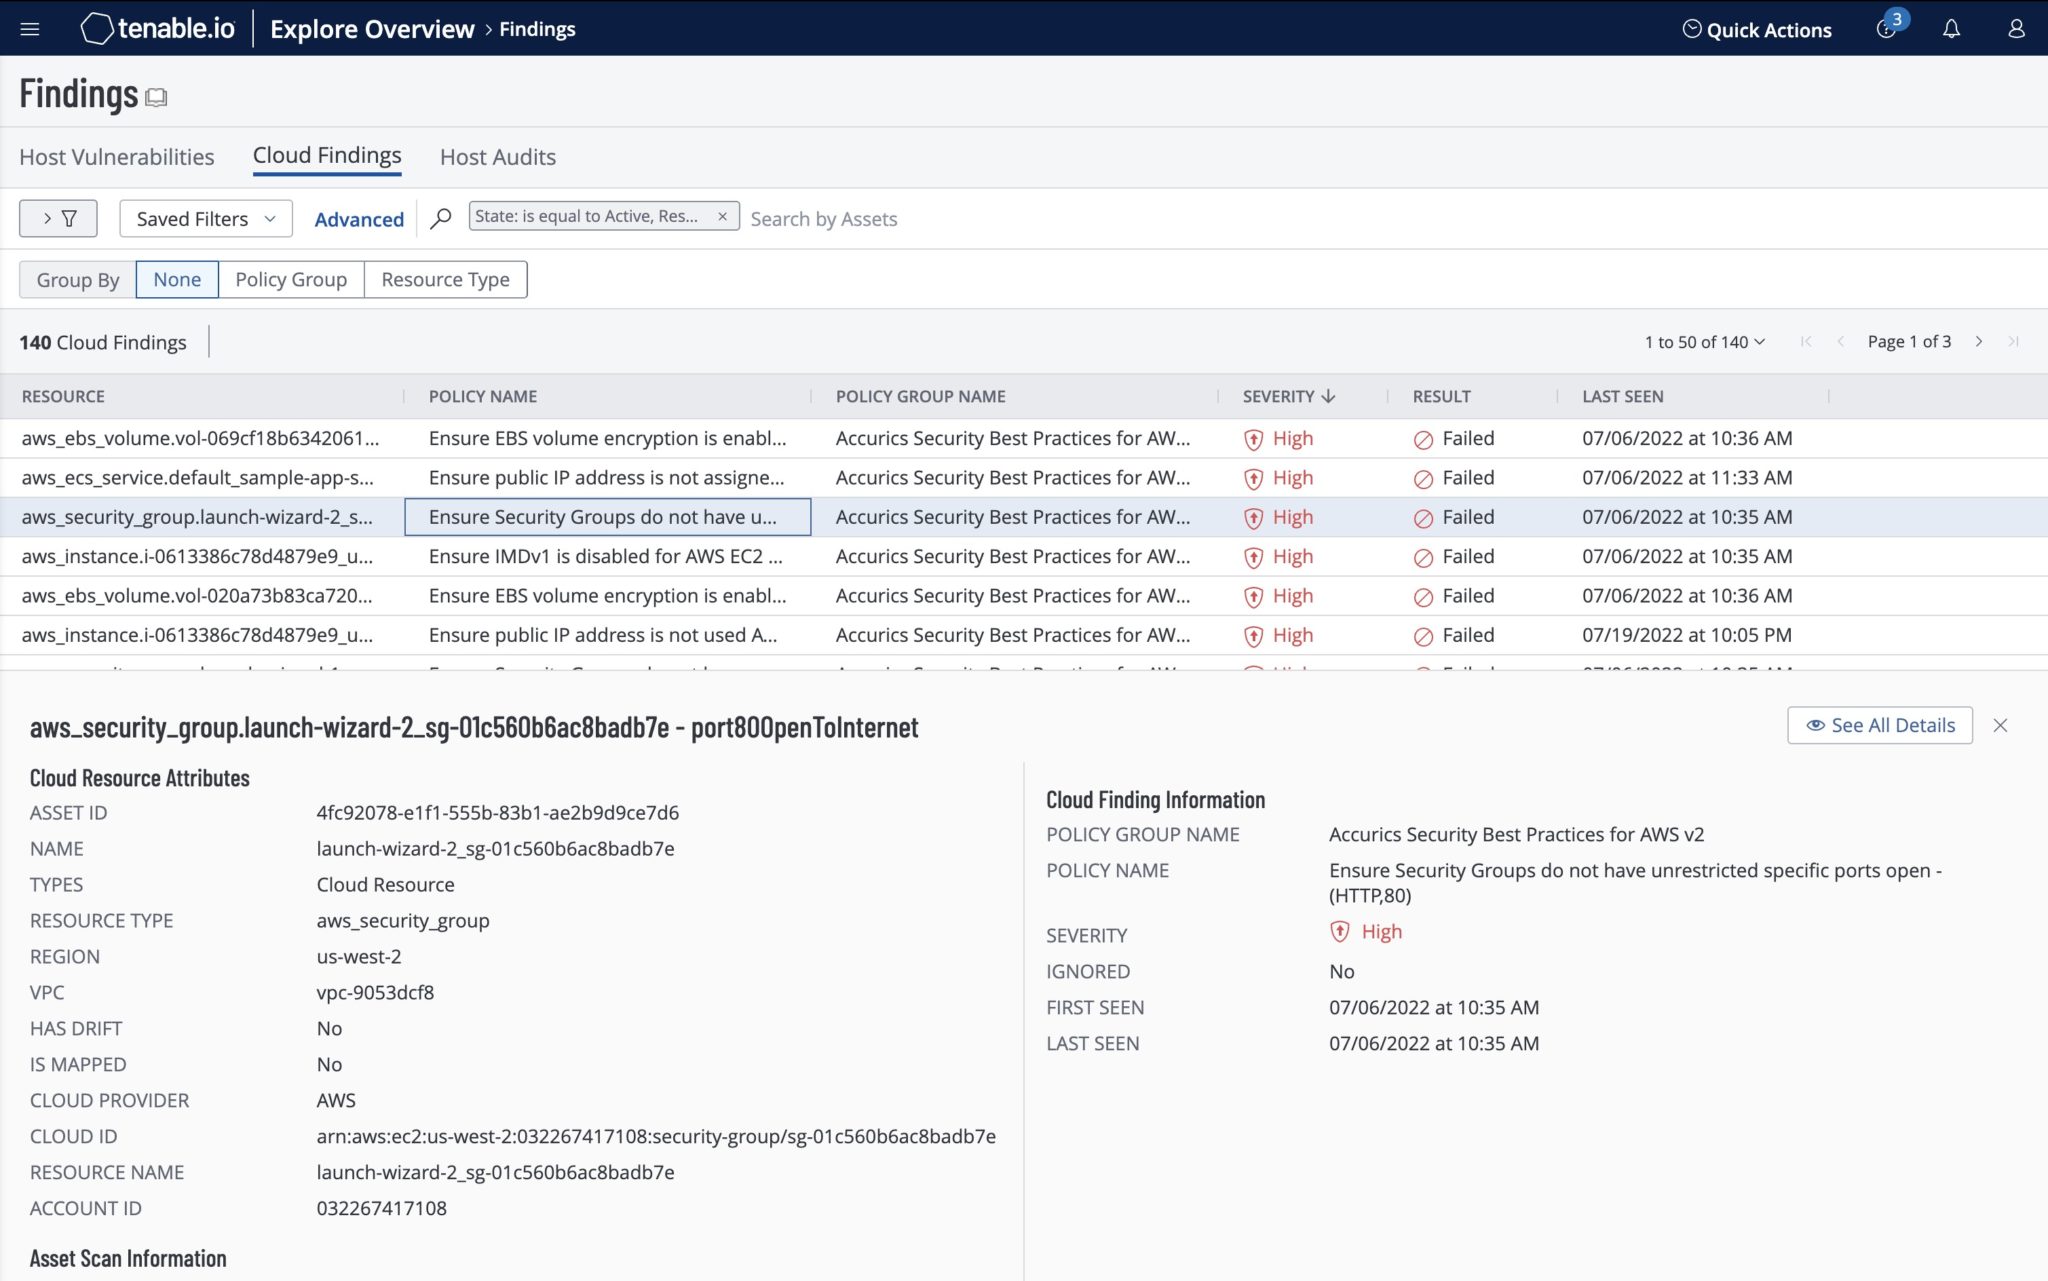Open the Saved Filters dropdown
Screen dimensions: 2048x1281
click(205, 218)
